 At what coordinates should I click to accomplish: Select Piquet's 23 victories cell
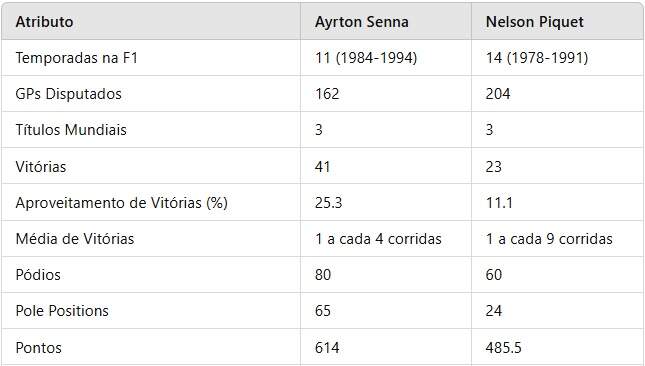tap(493, 167)
